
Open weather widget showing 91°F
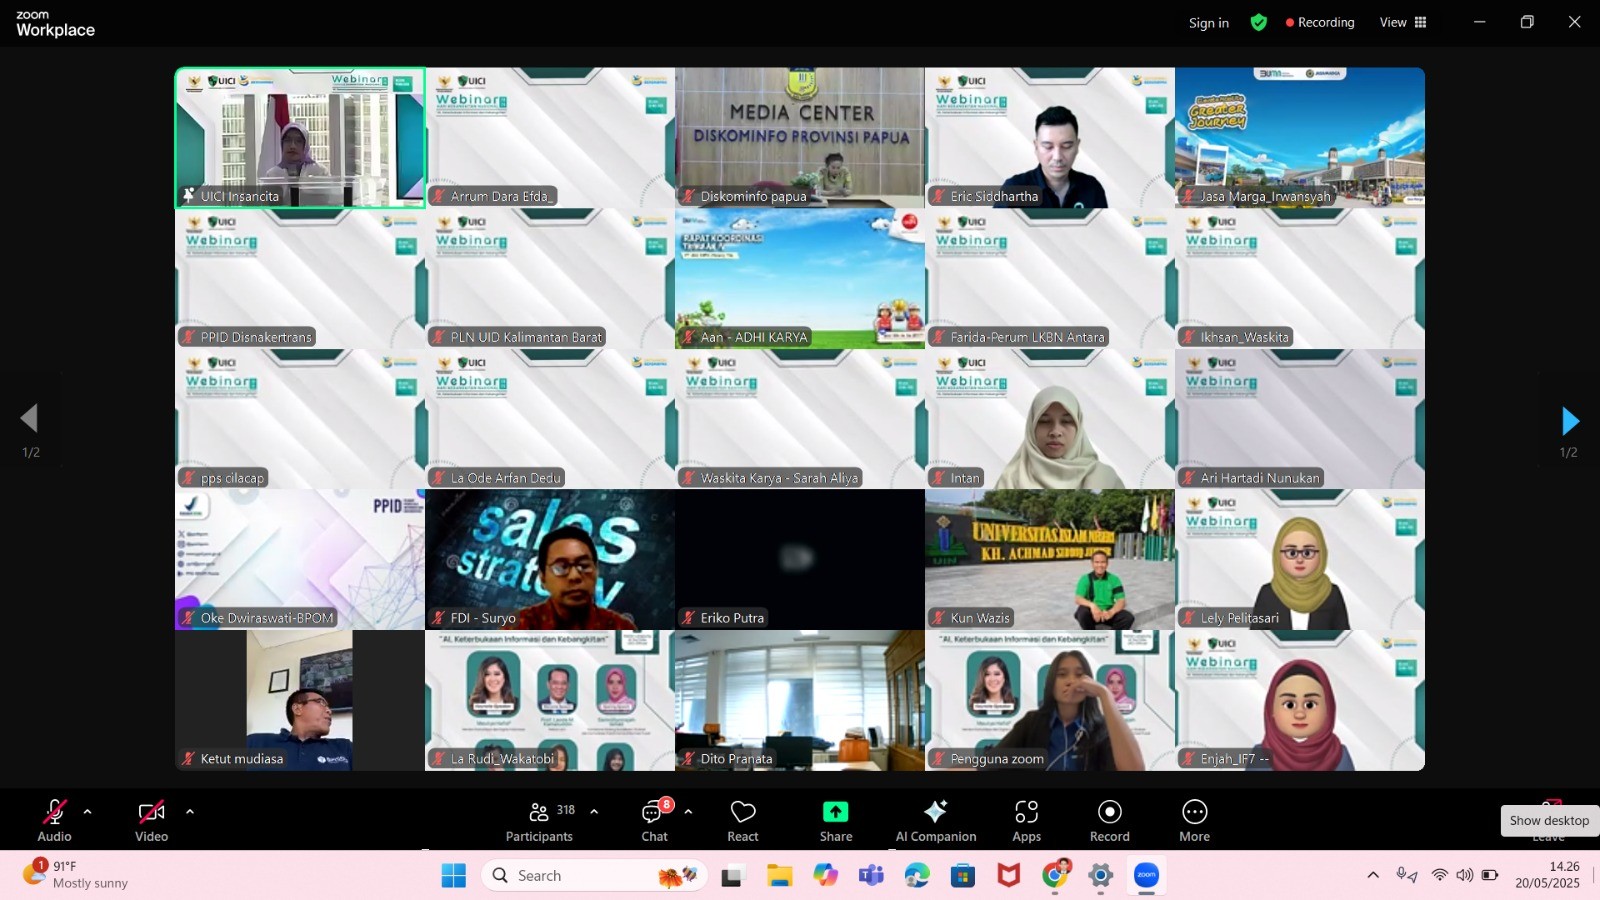pyautogui.click(x=76, y=875)
